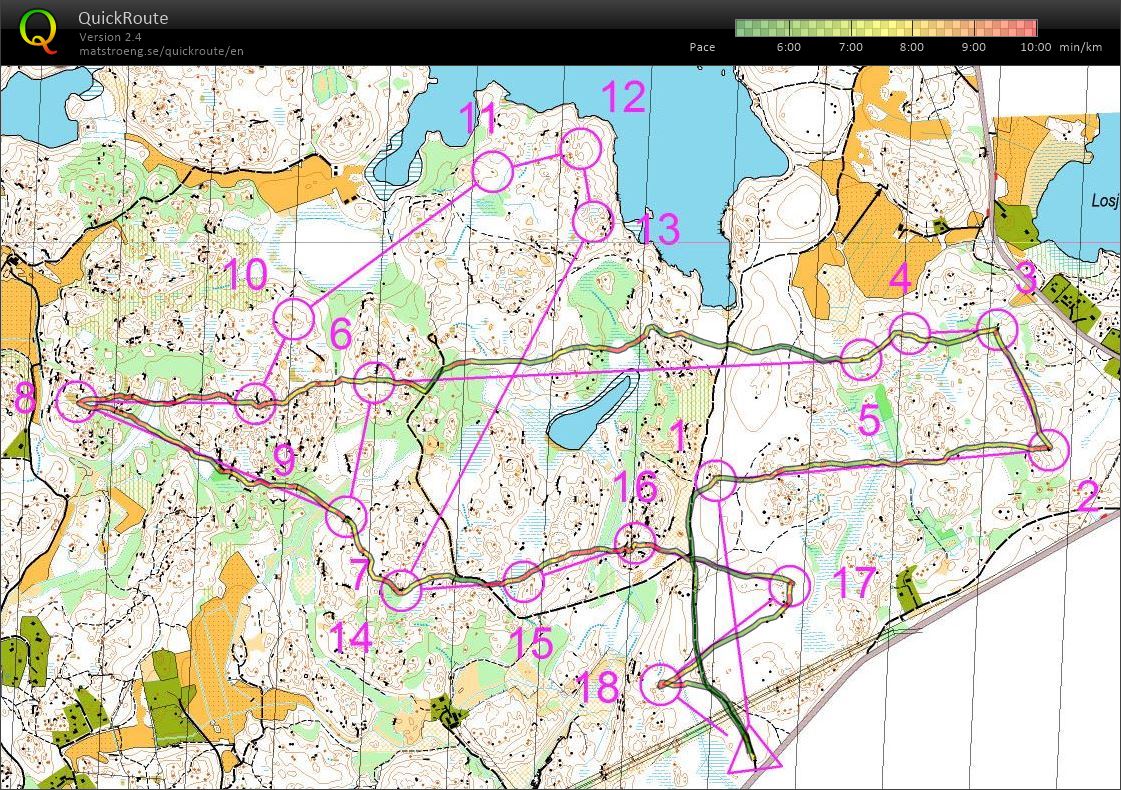
Task: Select control circle 7 on the map
Action: (346, 516)
